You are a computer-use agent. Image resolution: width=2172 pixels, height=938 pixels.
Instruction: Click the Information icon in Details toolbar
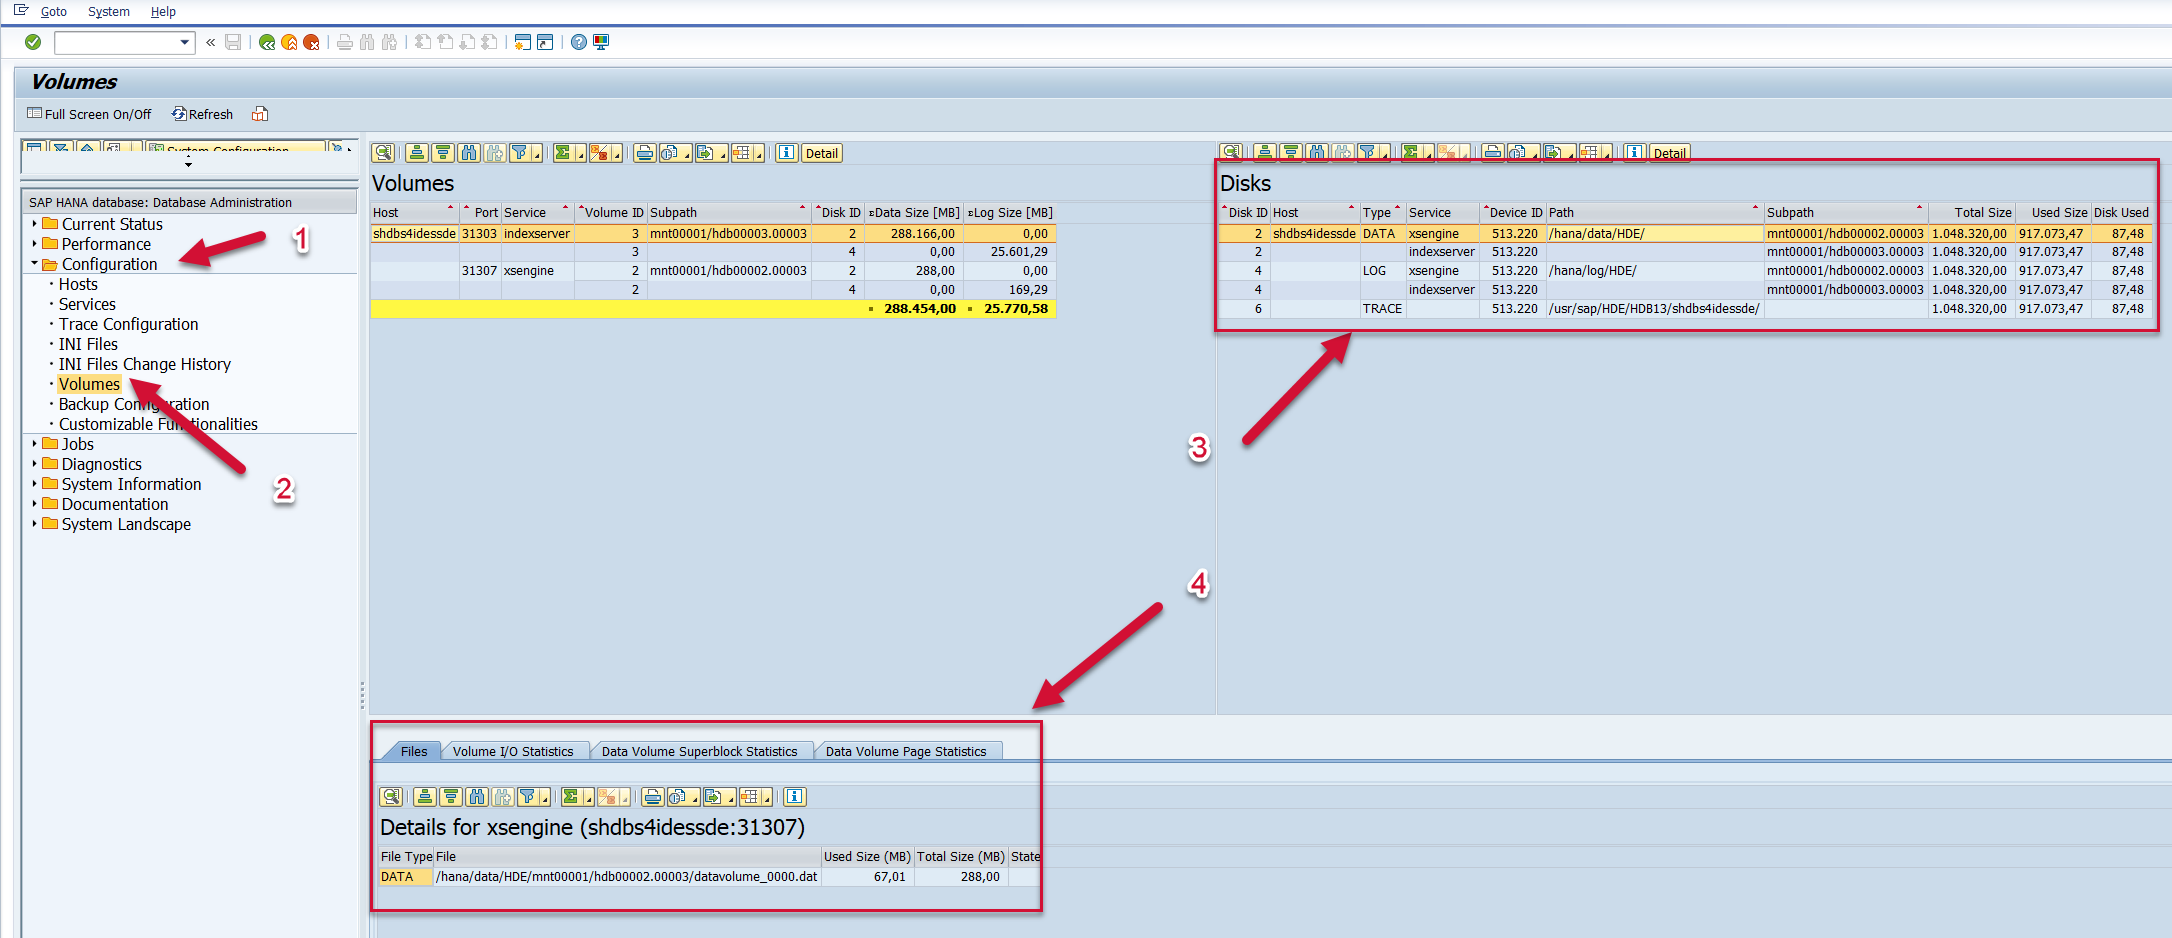click(x=795, y=797)
